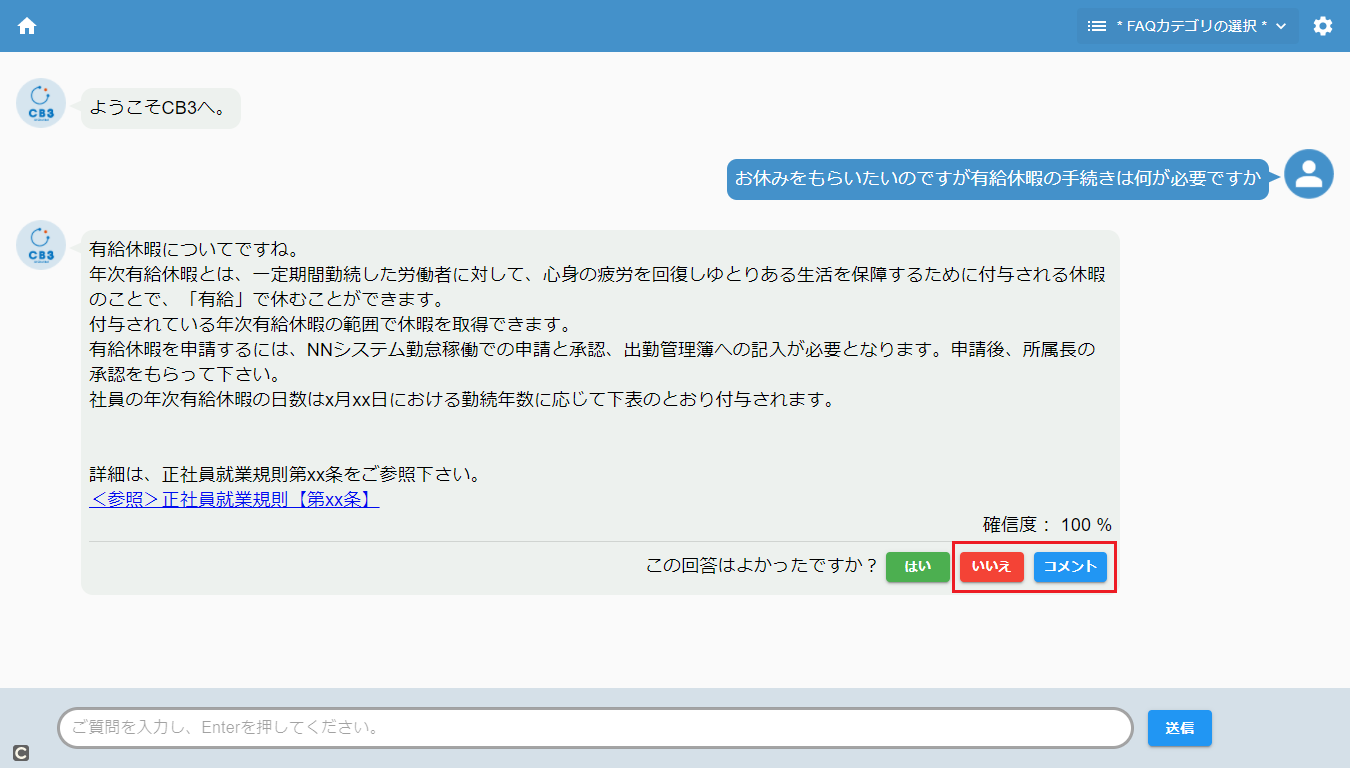Click the 有給休暇についてですね answer text

point(196,247)
